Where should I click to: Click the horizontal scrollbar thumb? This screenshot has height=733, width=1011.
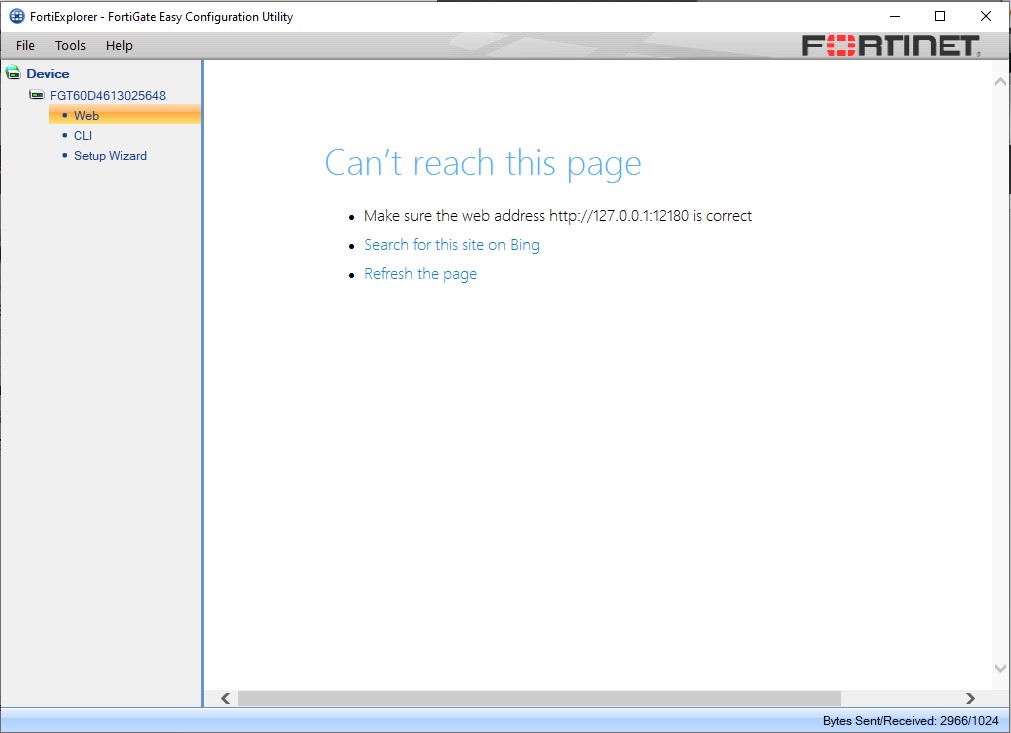tap(539, 698)
